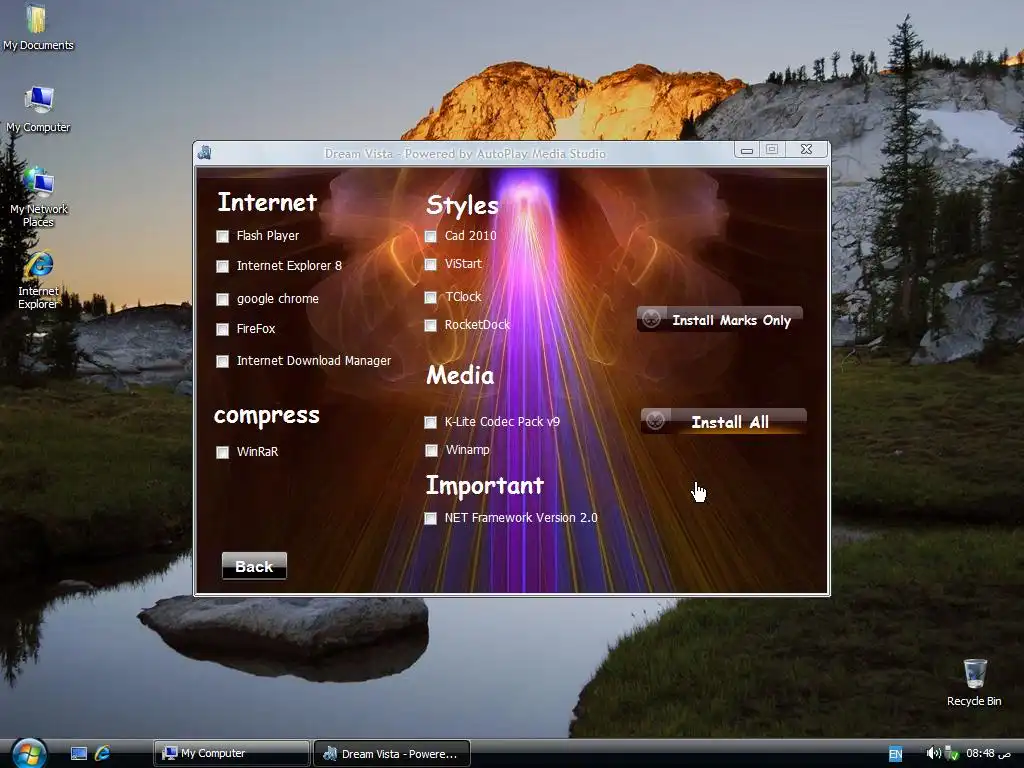Image resolution: width=1024 pixels, height=768 pixels.
Task: Select Internet Download Manager checkbox
Action: pyautogui.click(x=223, y=361)
